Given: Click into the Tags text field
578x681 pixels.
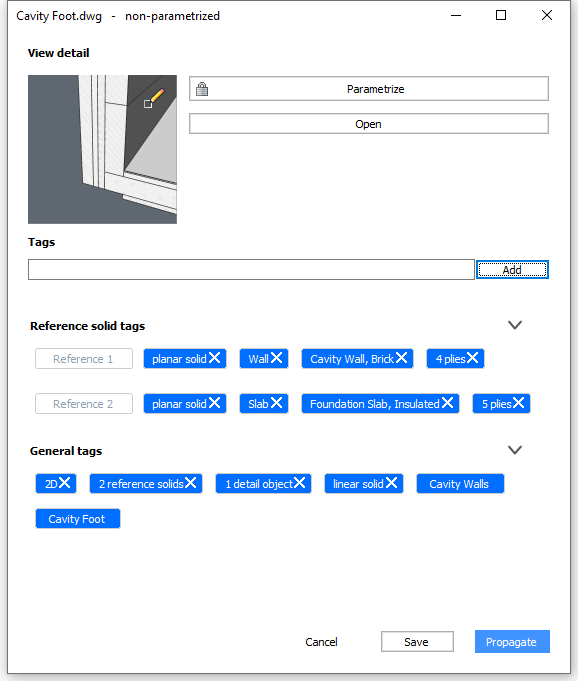Looking at the screenshot, I should [251, 270].
